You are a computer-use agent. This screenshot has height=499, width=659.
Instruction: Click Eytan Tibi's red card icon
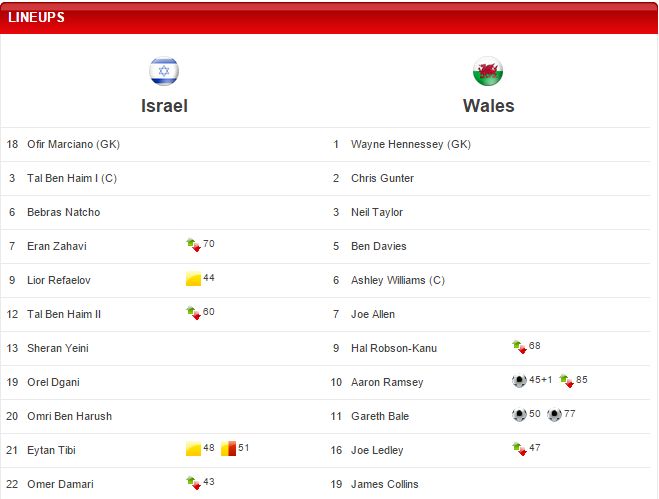tap(228, 449)
